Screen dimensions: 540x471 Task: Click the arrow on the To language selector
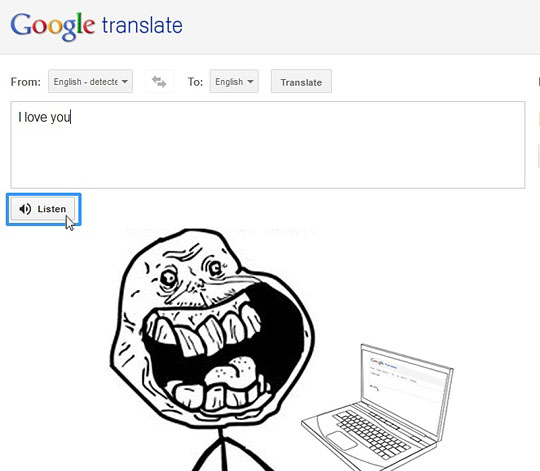[250, 82]
